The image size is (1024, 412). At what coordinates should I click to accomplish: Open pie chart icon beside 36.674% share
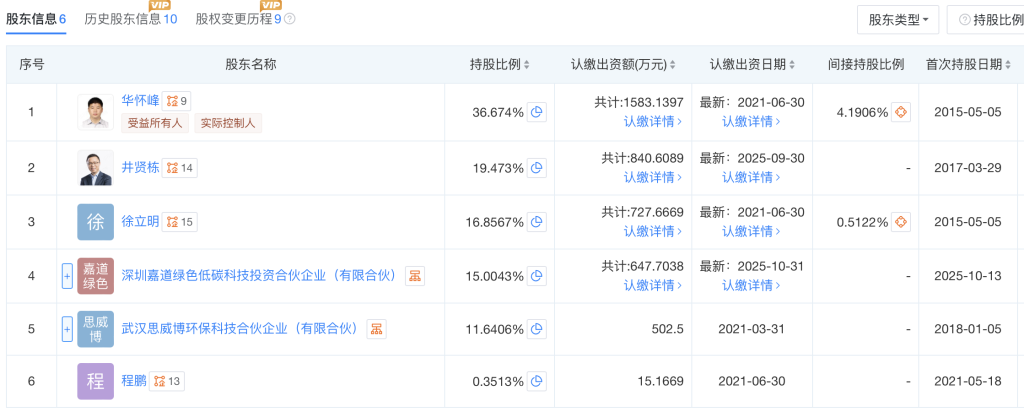[537, 112]
